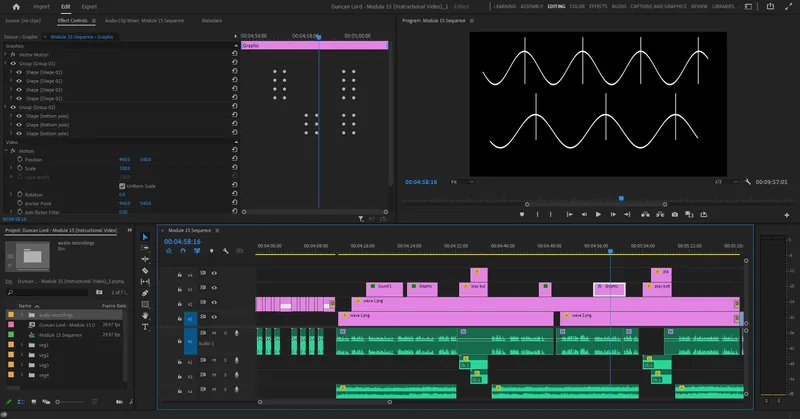Click Quick Export share icon top right

tap(770, 7)
